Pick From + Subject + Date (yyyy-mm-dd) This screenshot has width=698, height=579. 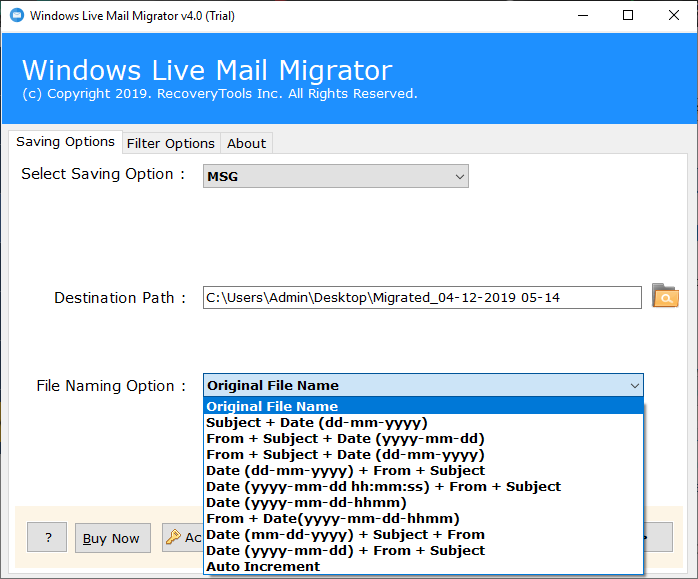(x=423, y=438)
